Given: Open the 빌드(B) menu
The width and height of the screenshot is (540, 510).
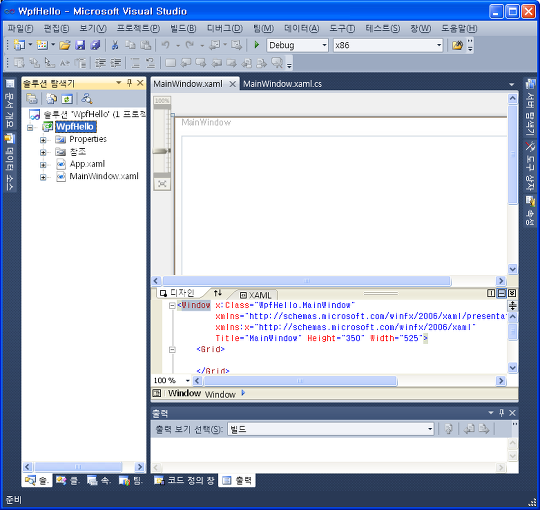Looking at the screenshot, I should click(x=183, y=28).
